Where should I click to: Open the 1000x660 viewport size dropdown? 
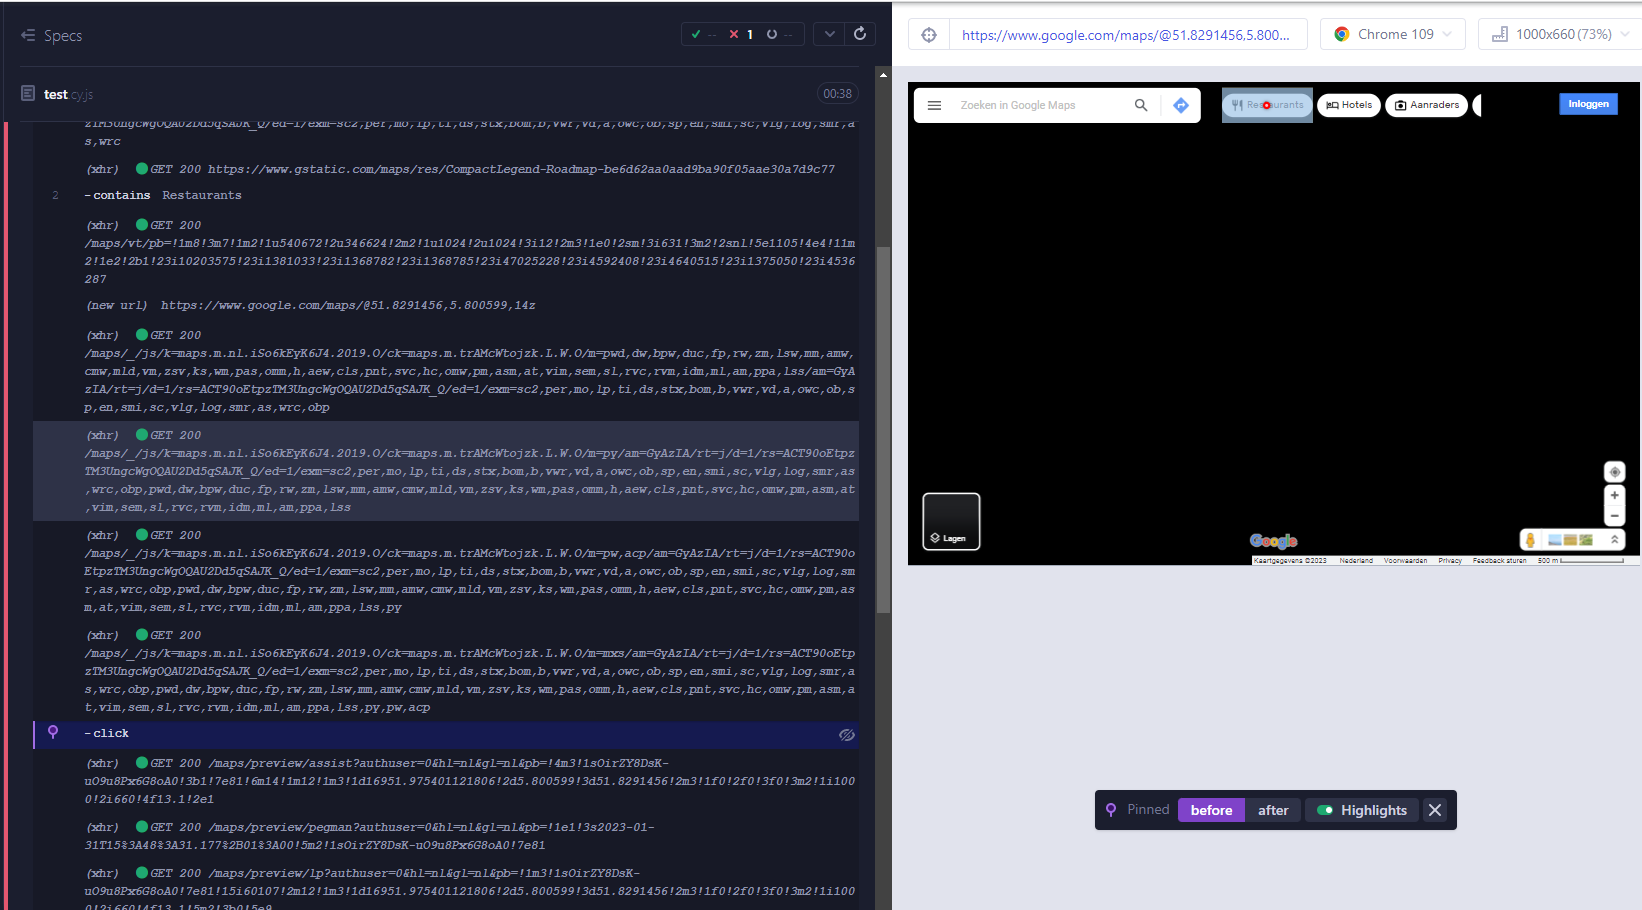[1556, 33]
